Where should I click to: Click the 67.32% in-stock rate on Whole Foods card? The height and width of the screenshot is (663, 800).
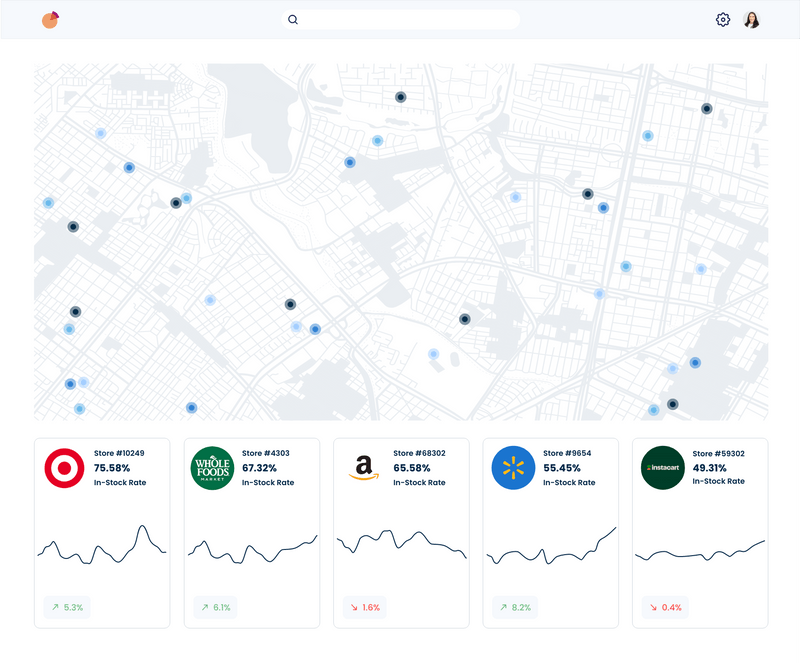point(262,466)
